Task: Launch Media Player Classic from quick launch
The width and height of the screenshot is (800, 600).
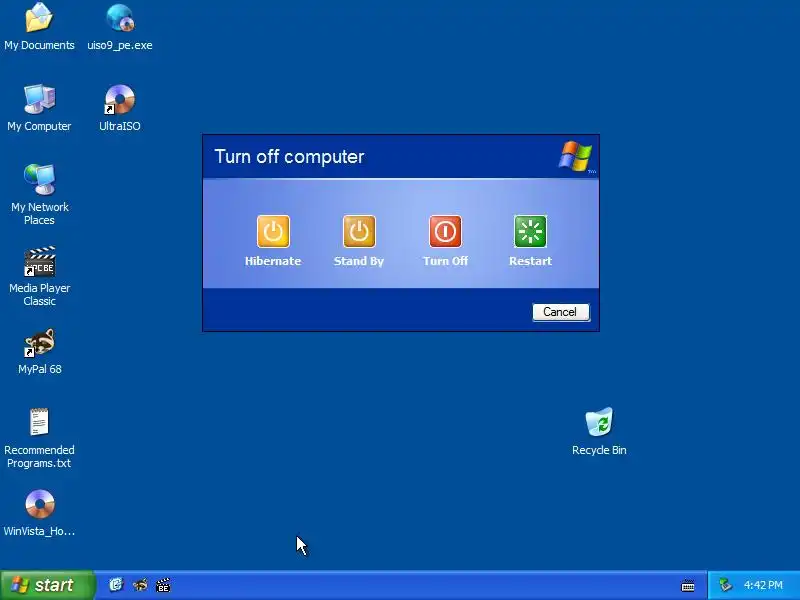Action: coord(163,585)
